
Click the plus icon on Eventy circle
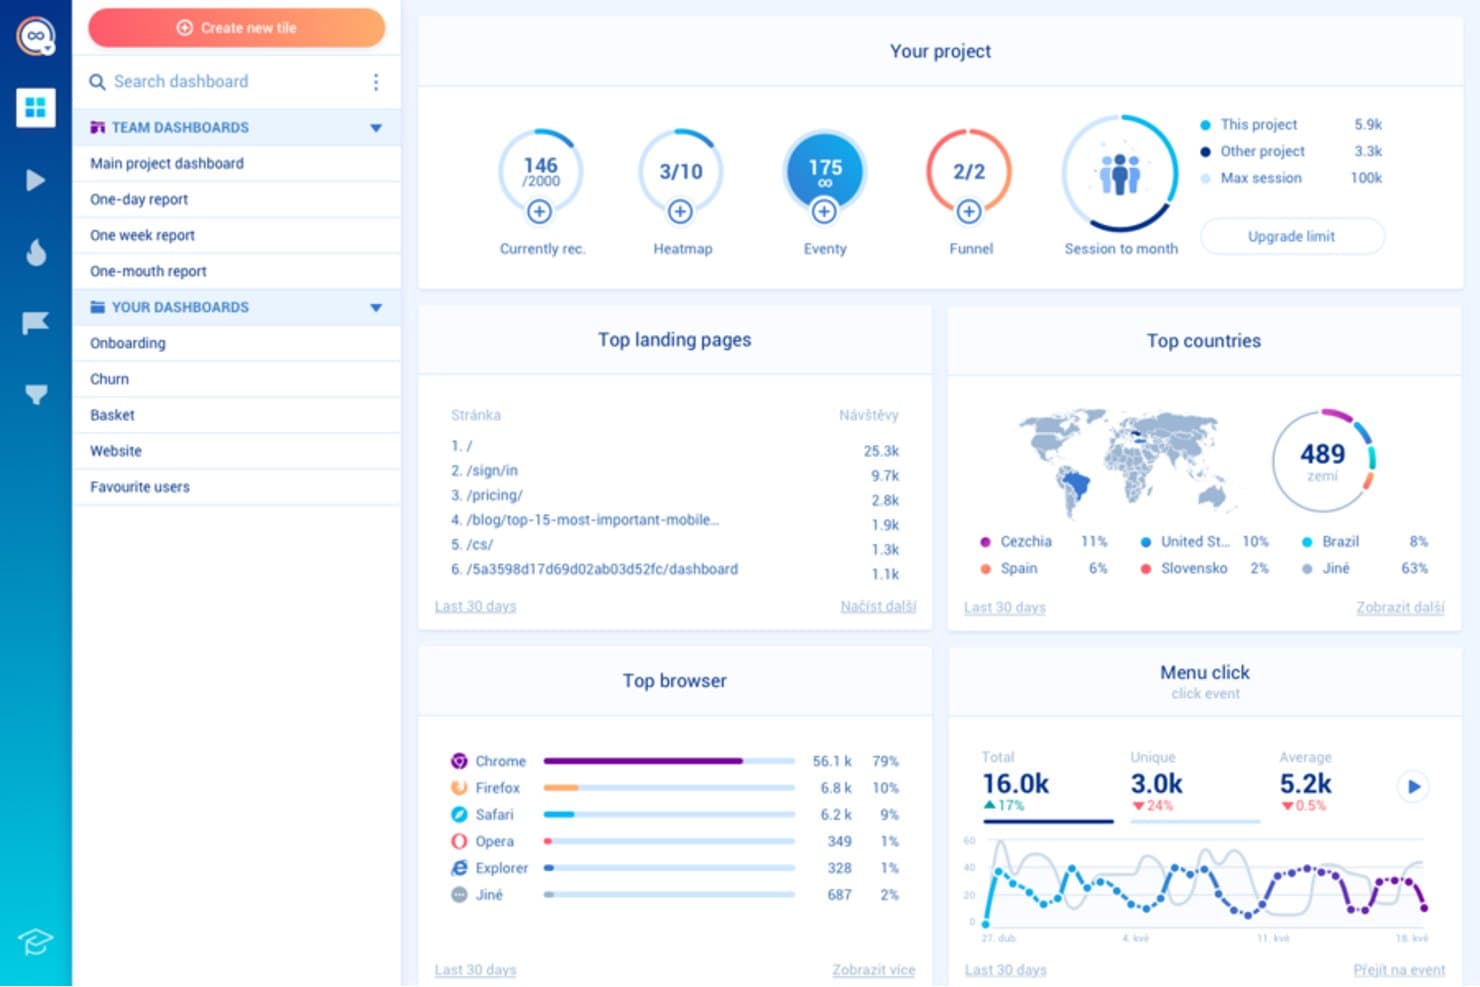click(x=824, y=211)
